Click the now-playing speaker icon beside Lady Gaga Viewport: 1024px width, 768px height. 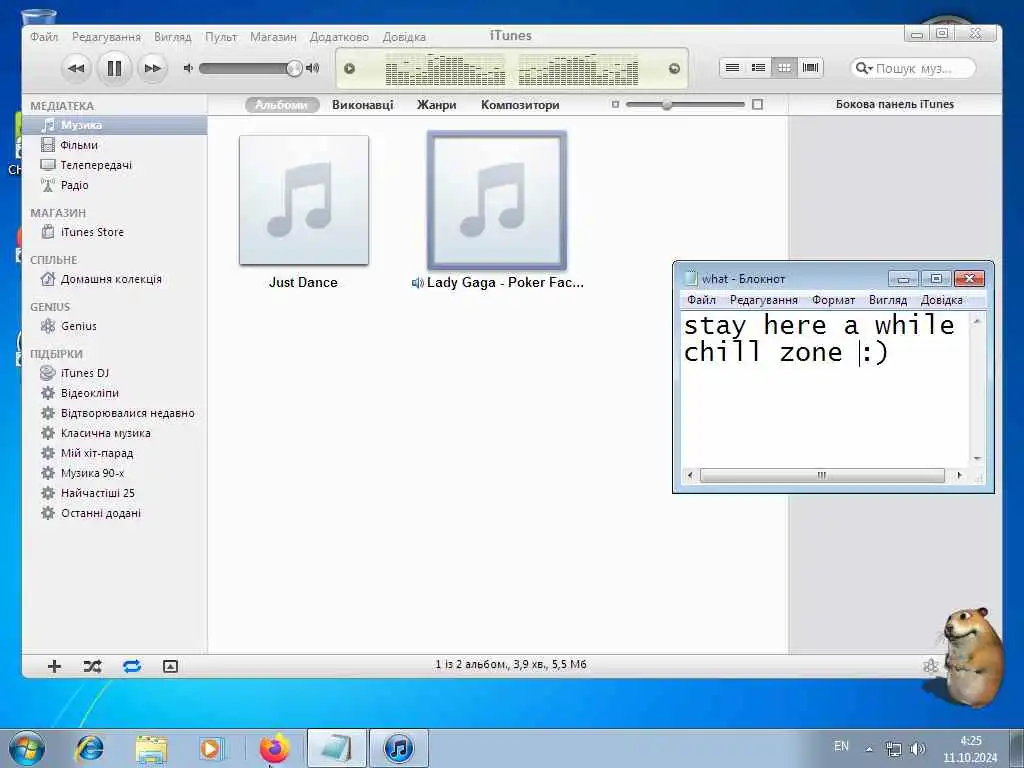(x=417, y=283)
